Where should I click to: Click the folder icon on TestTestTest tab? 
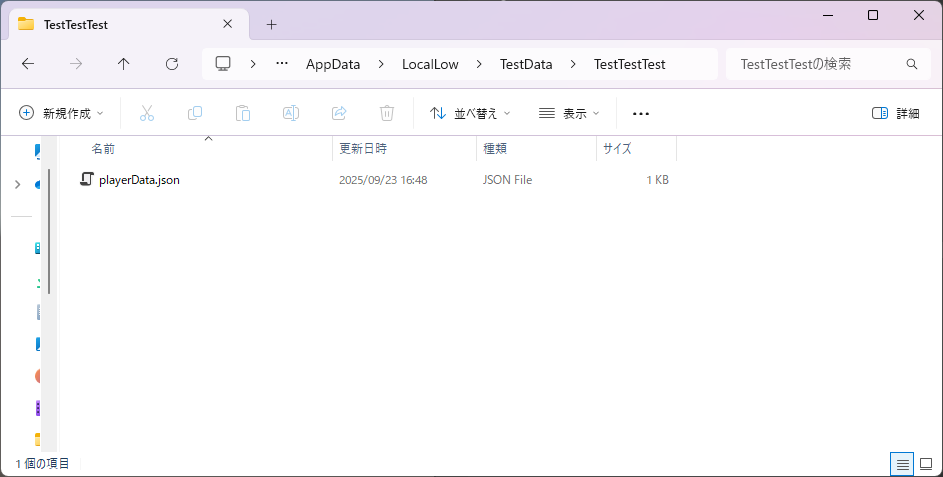click(26, 24)
